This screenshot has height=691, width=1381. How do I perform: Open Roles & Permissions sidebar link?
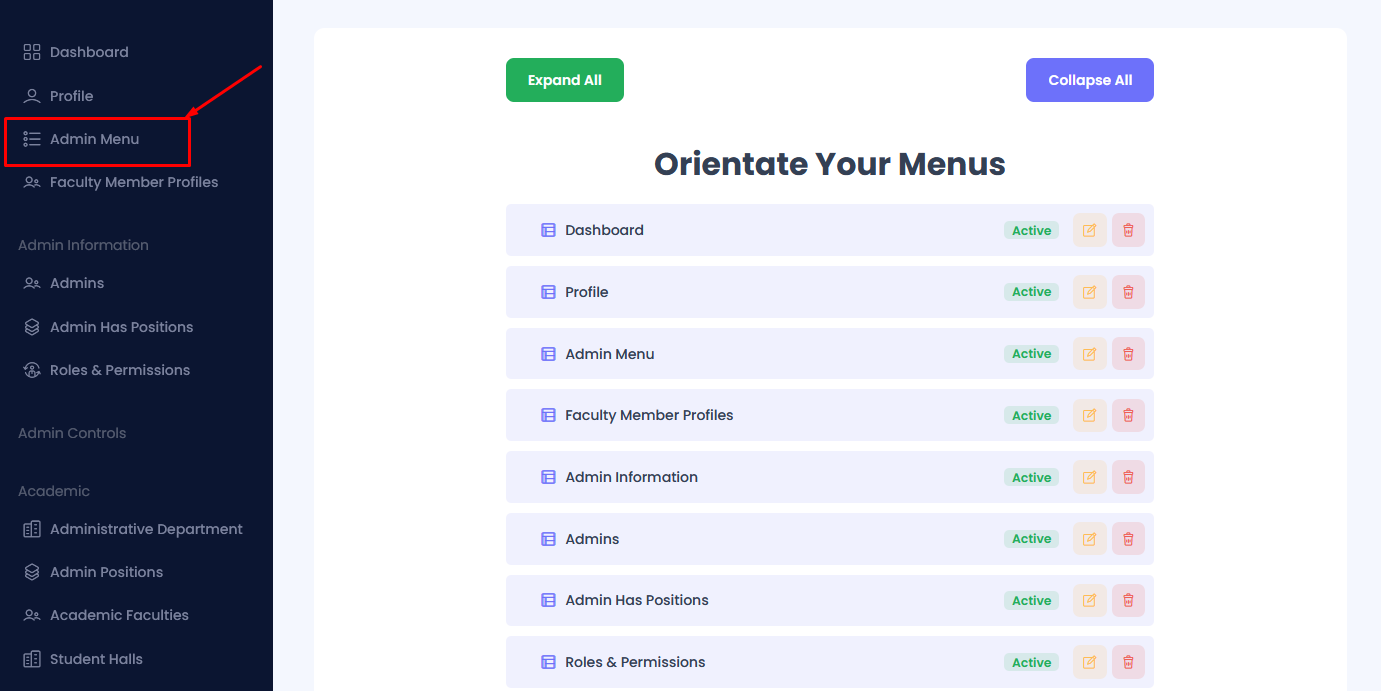(119, 370)
